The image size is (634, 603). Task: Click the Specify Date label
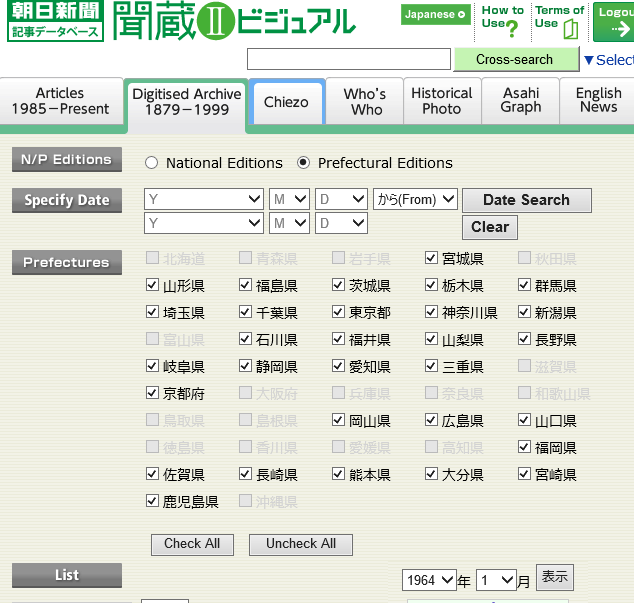67,200
